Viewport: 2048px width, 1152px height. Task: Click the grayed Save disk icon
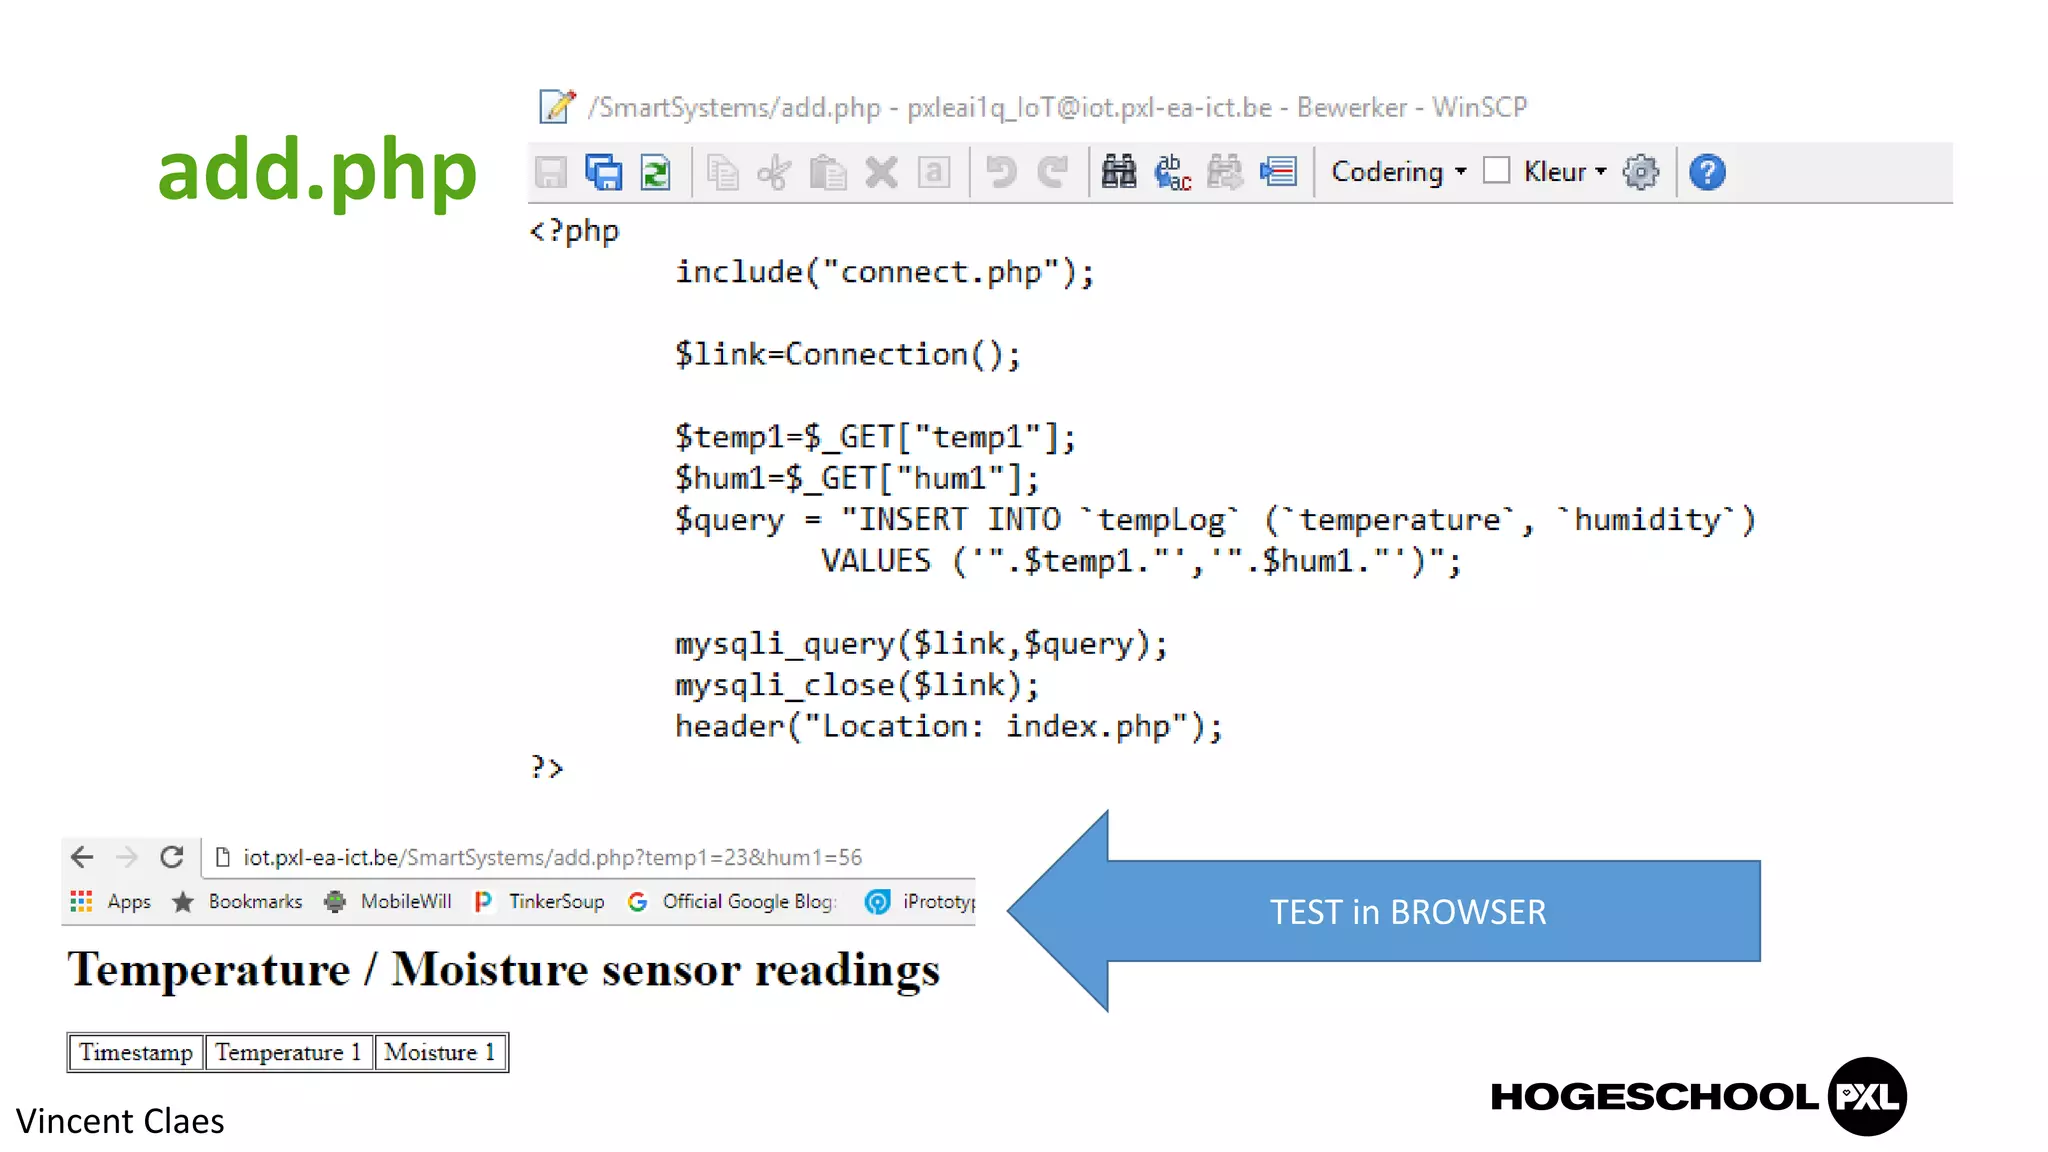pos(551,172)
